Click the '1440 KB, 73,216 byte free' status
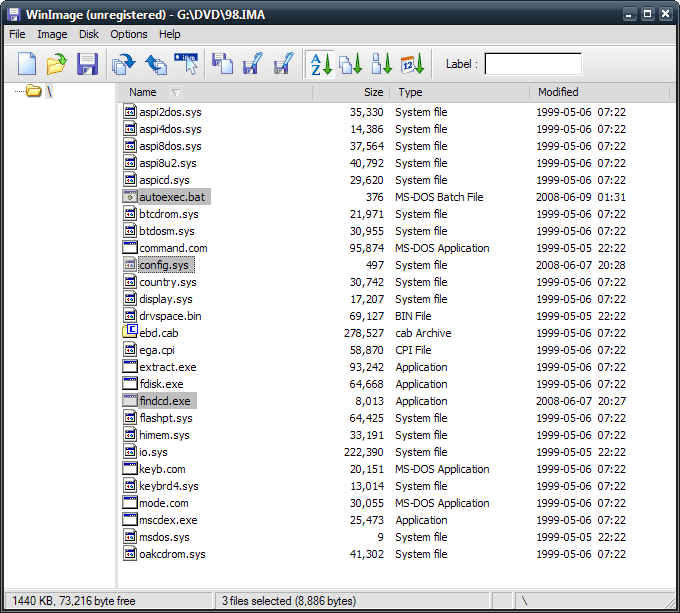680x613 pixels. (74, 601)
